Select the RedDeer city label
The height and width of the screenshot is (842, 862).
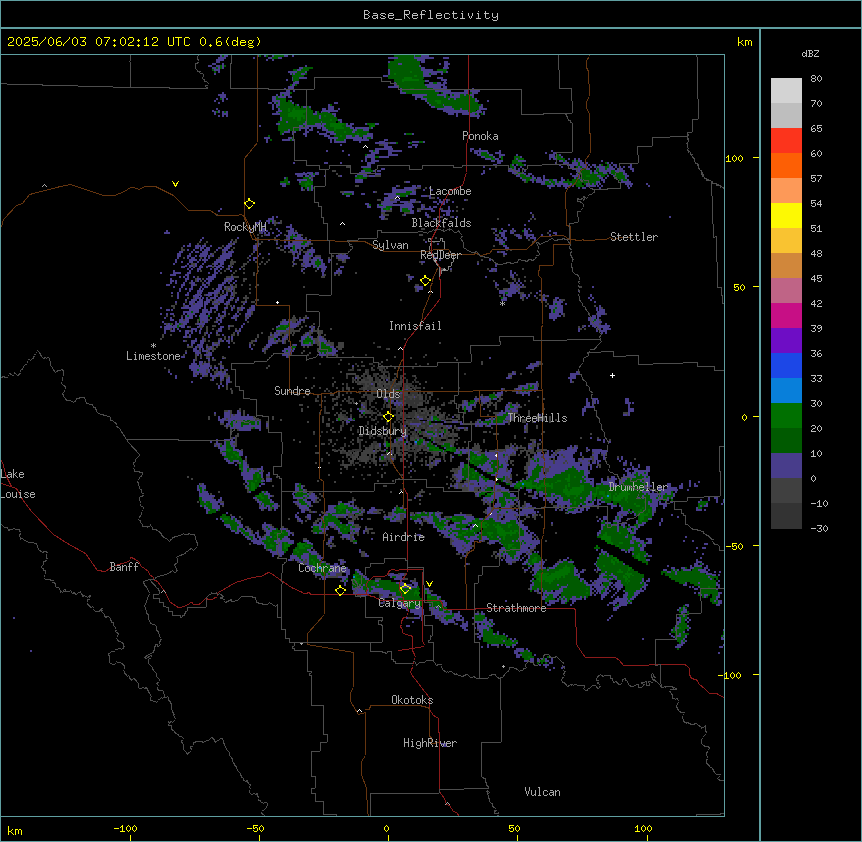(440, 255)
